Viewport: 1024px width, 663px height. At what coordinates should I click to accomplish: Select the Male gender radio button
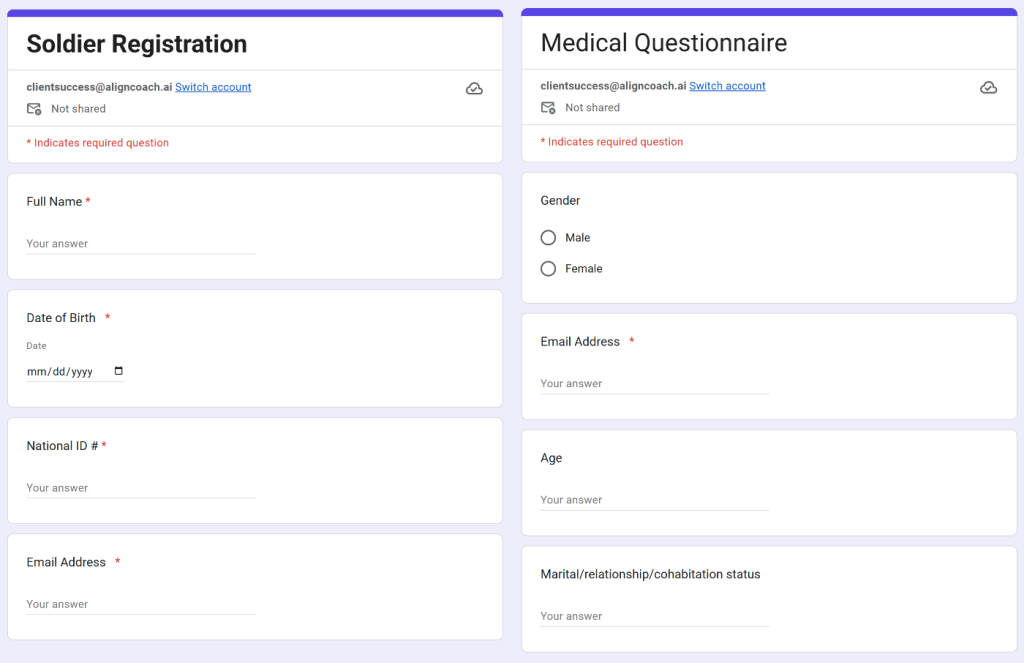(x=548, y=238)
